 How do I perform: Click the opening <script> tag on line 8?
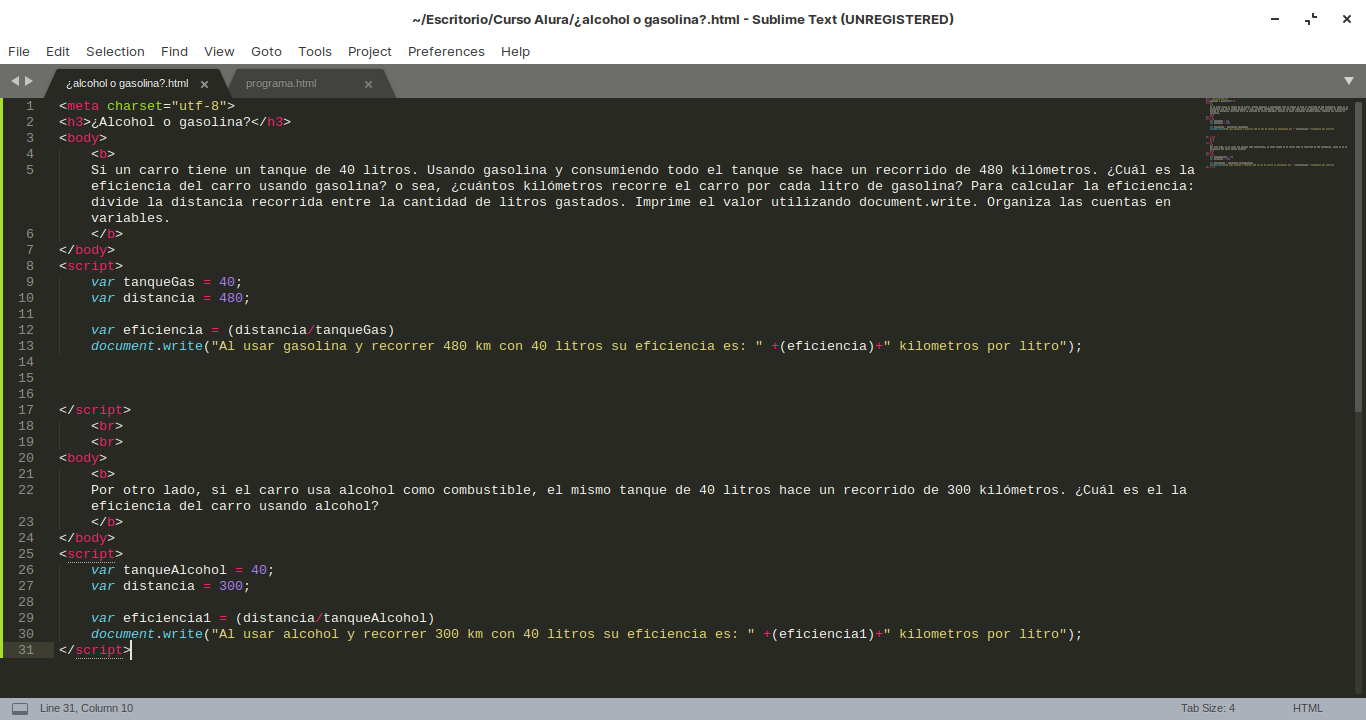(91, 266)
